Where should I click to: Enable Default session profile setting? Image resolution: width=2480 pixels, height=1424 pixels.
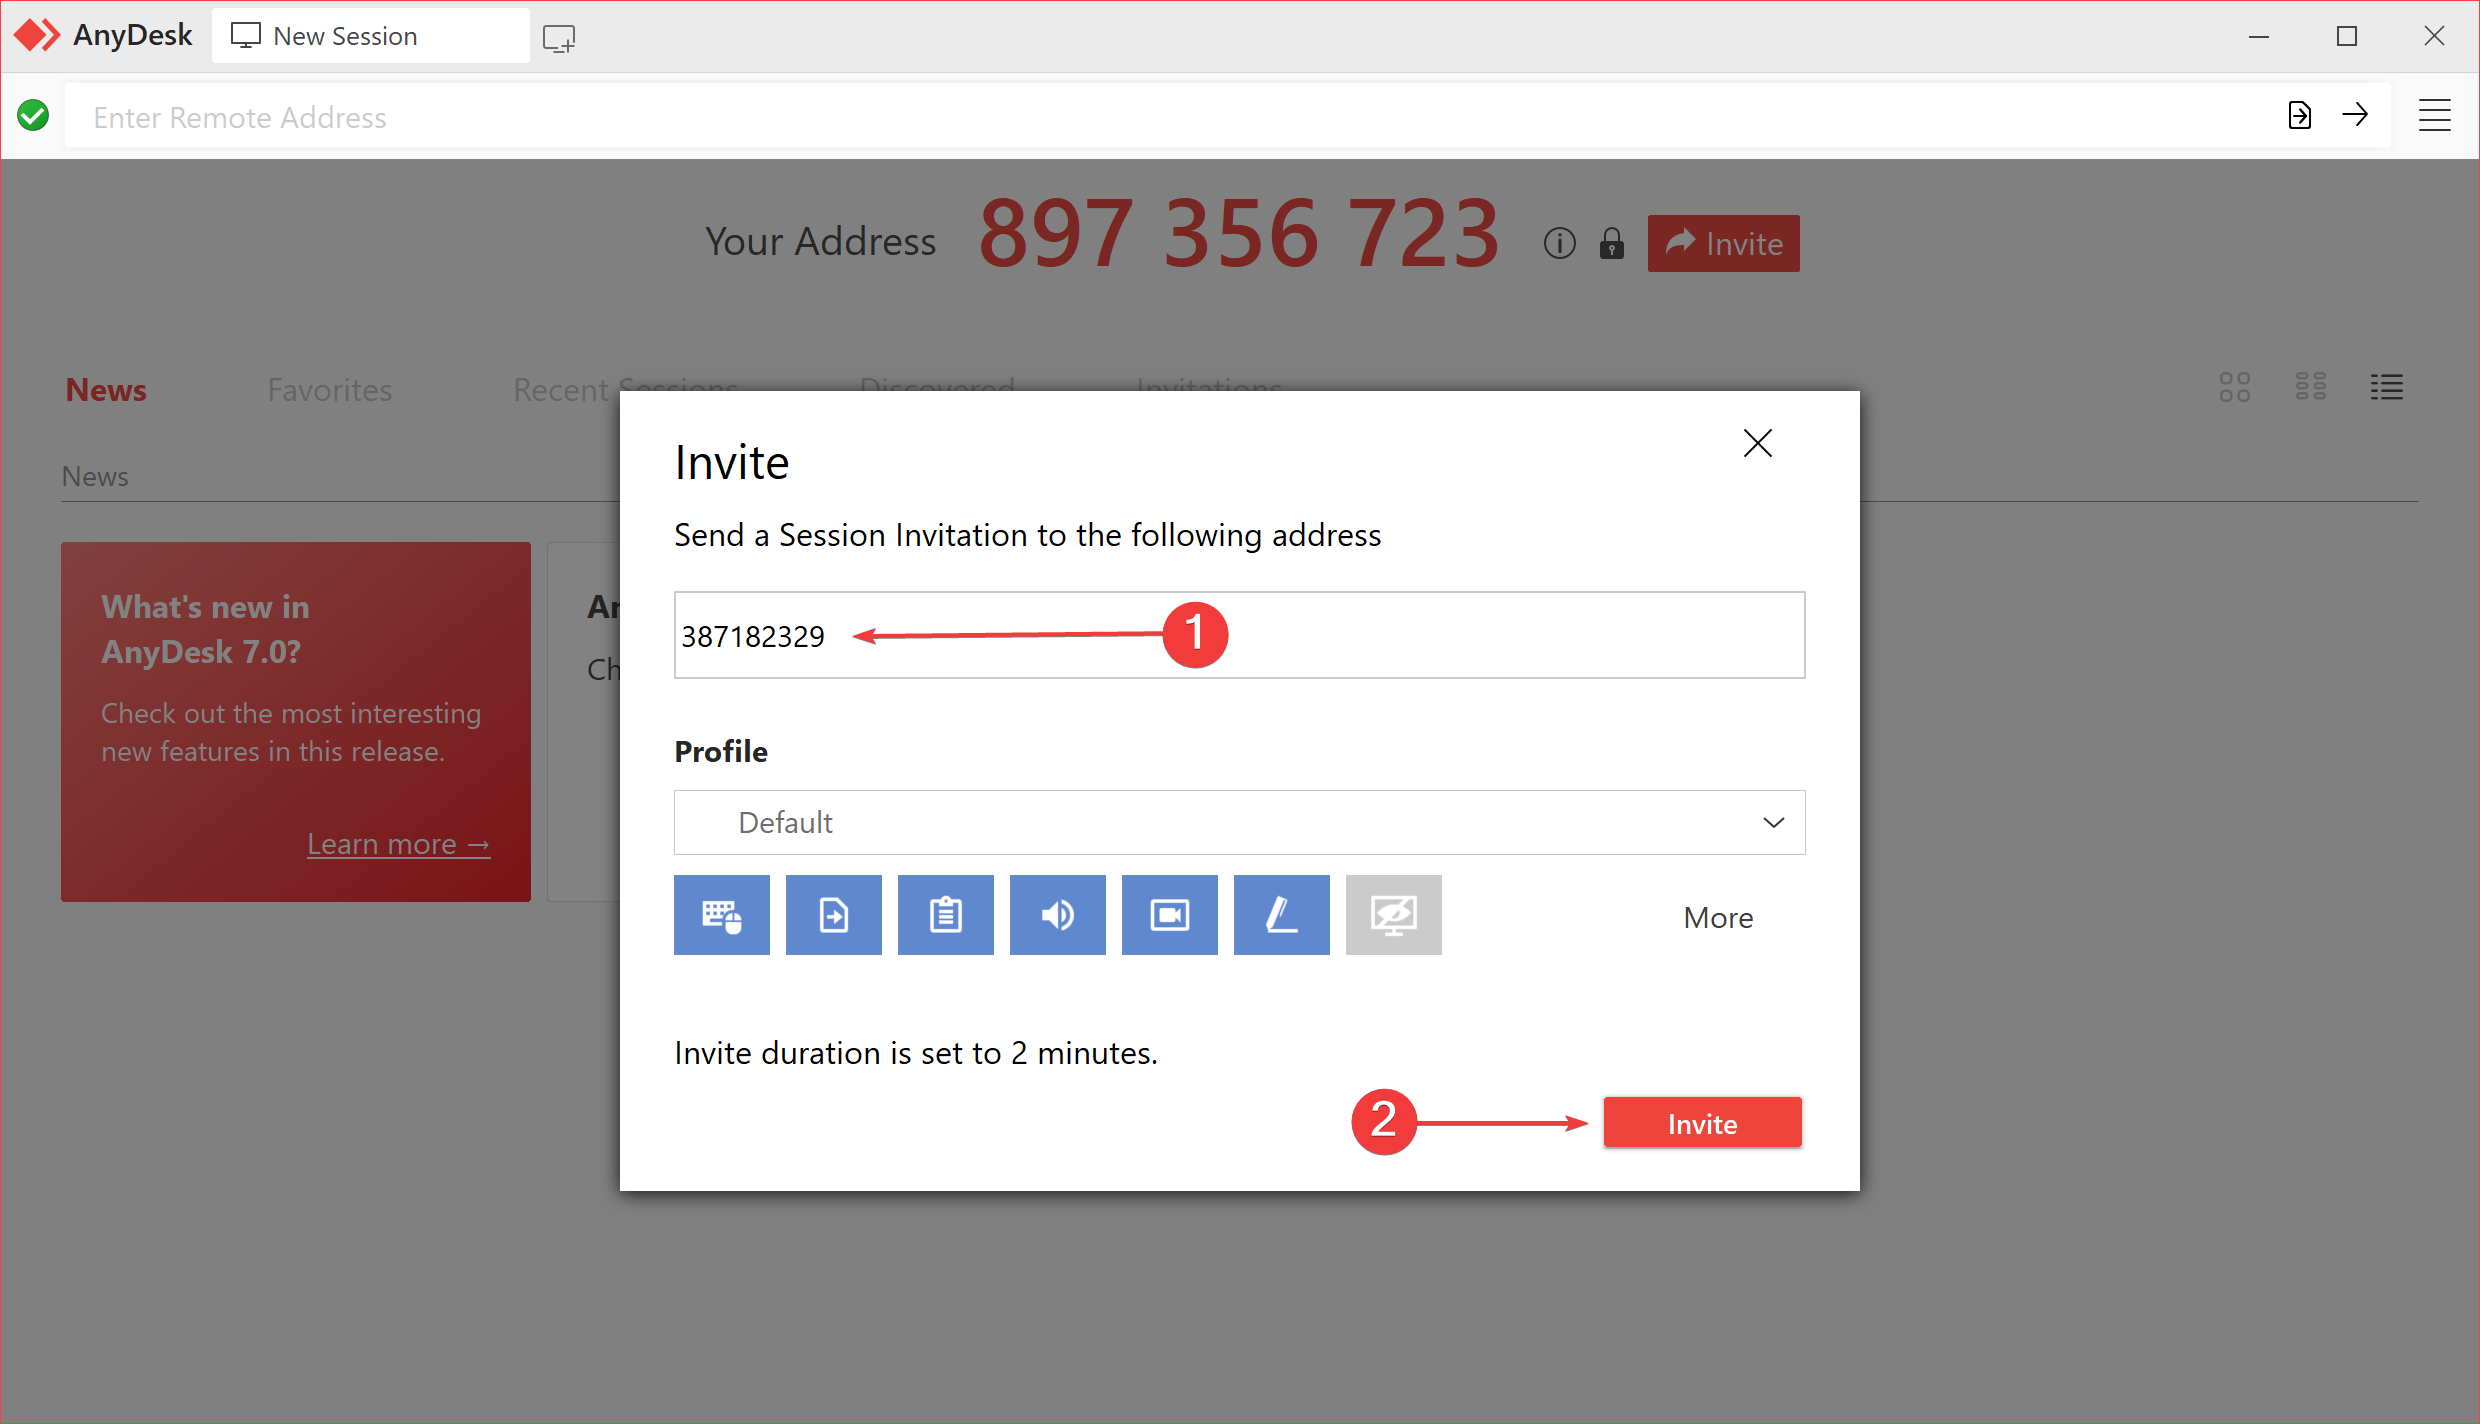point(1238,823)
